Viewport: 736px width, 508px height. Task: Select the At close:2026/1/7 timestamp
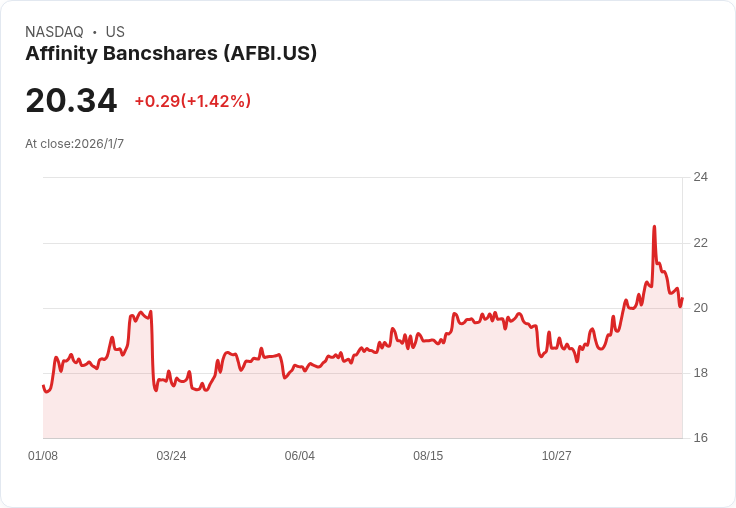pos(74,144)
